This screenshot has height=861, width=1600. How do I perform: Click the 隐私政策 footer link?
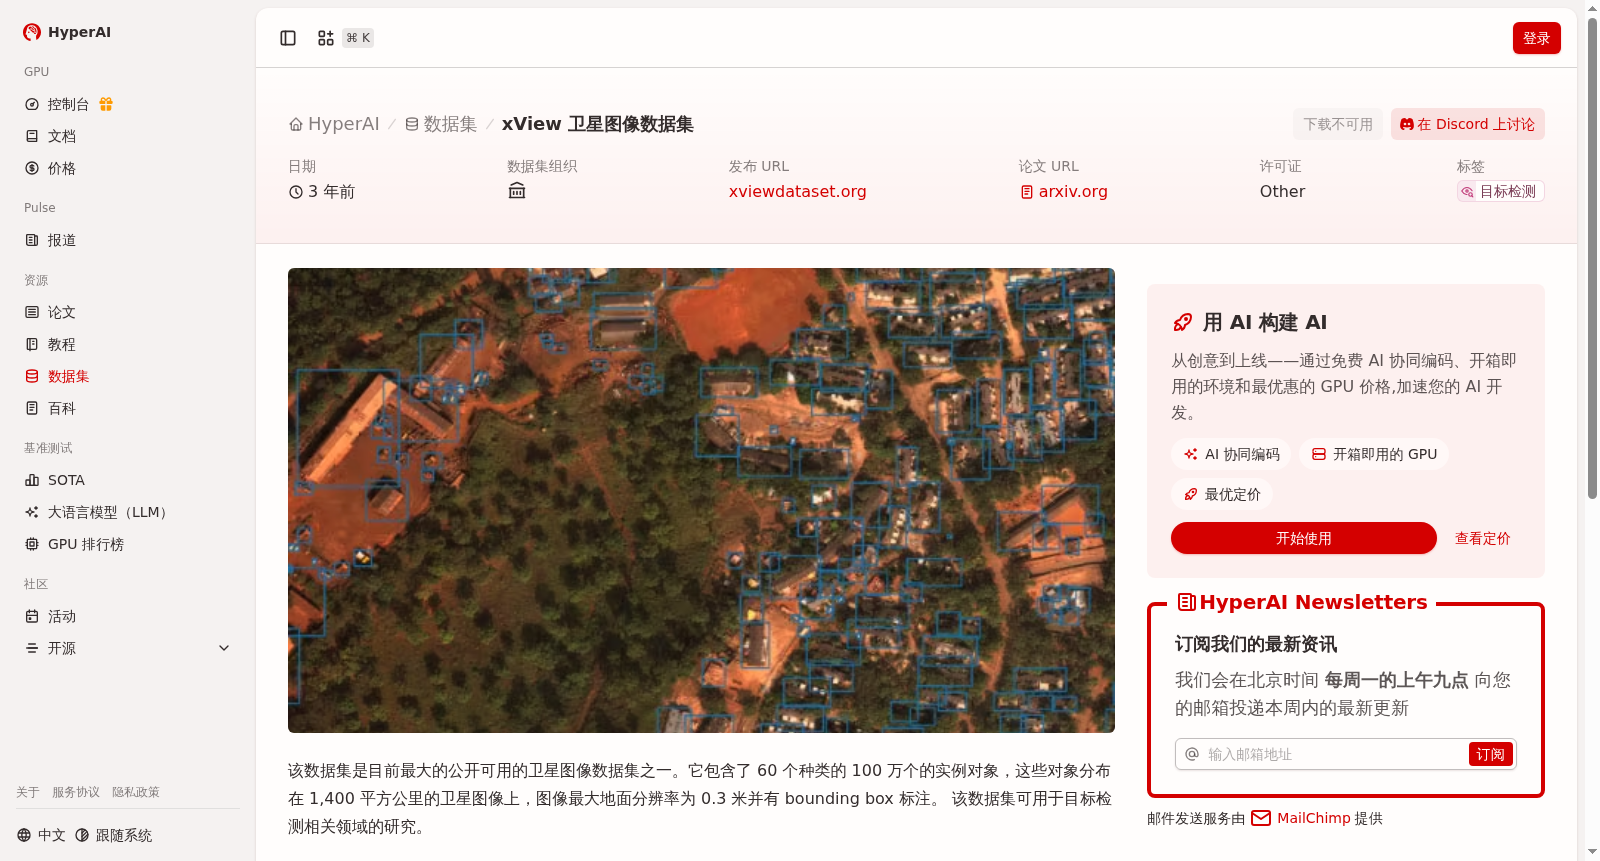tap(136, 792)
